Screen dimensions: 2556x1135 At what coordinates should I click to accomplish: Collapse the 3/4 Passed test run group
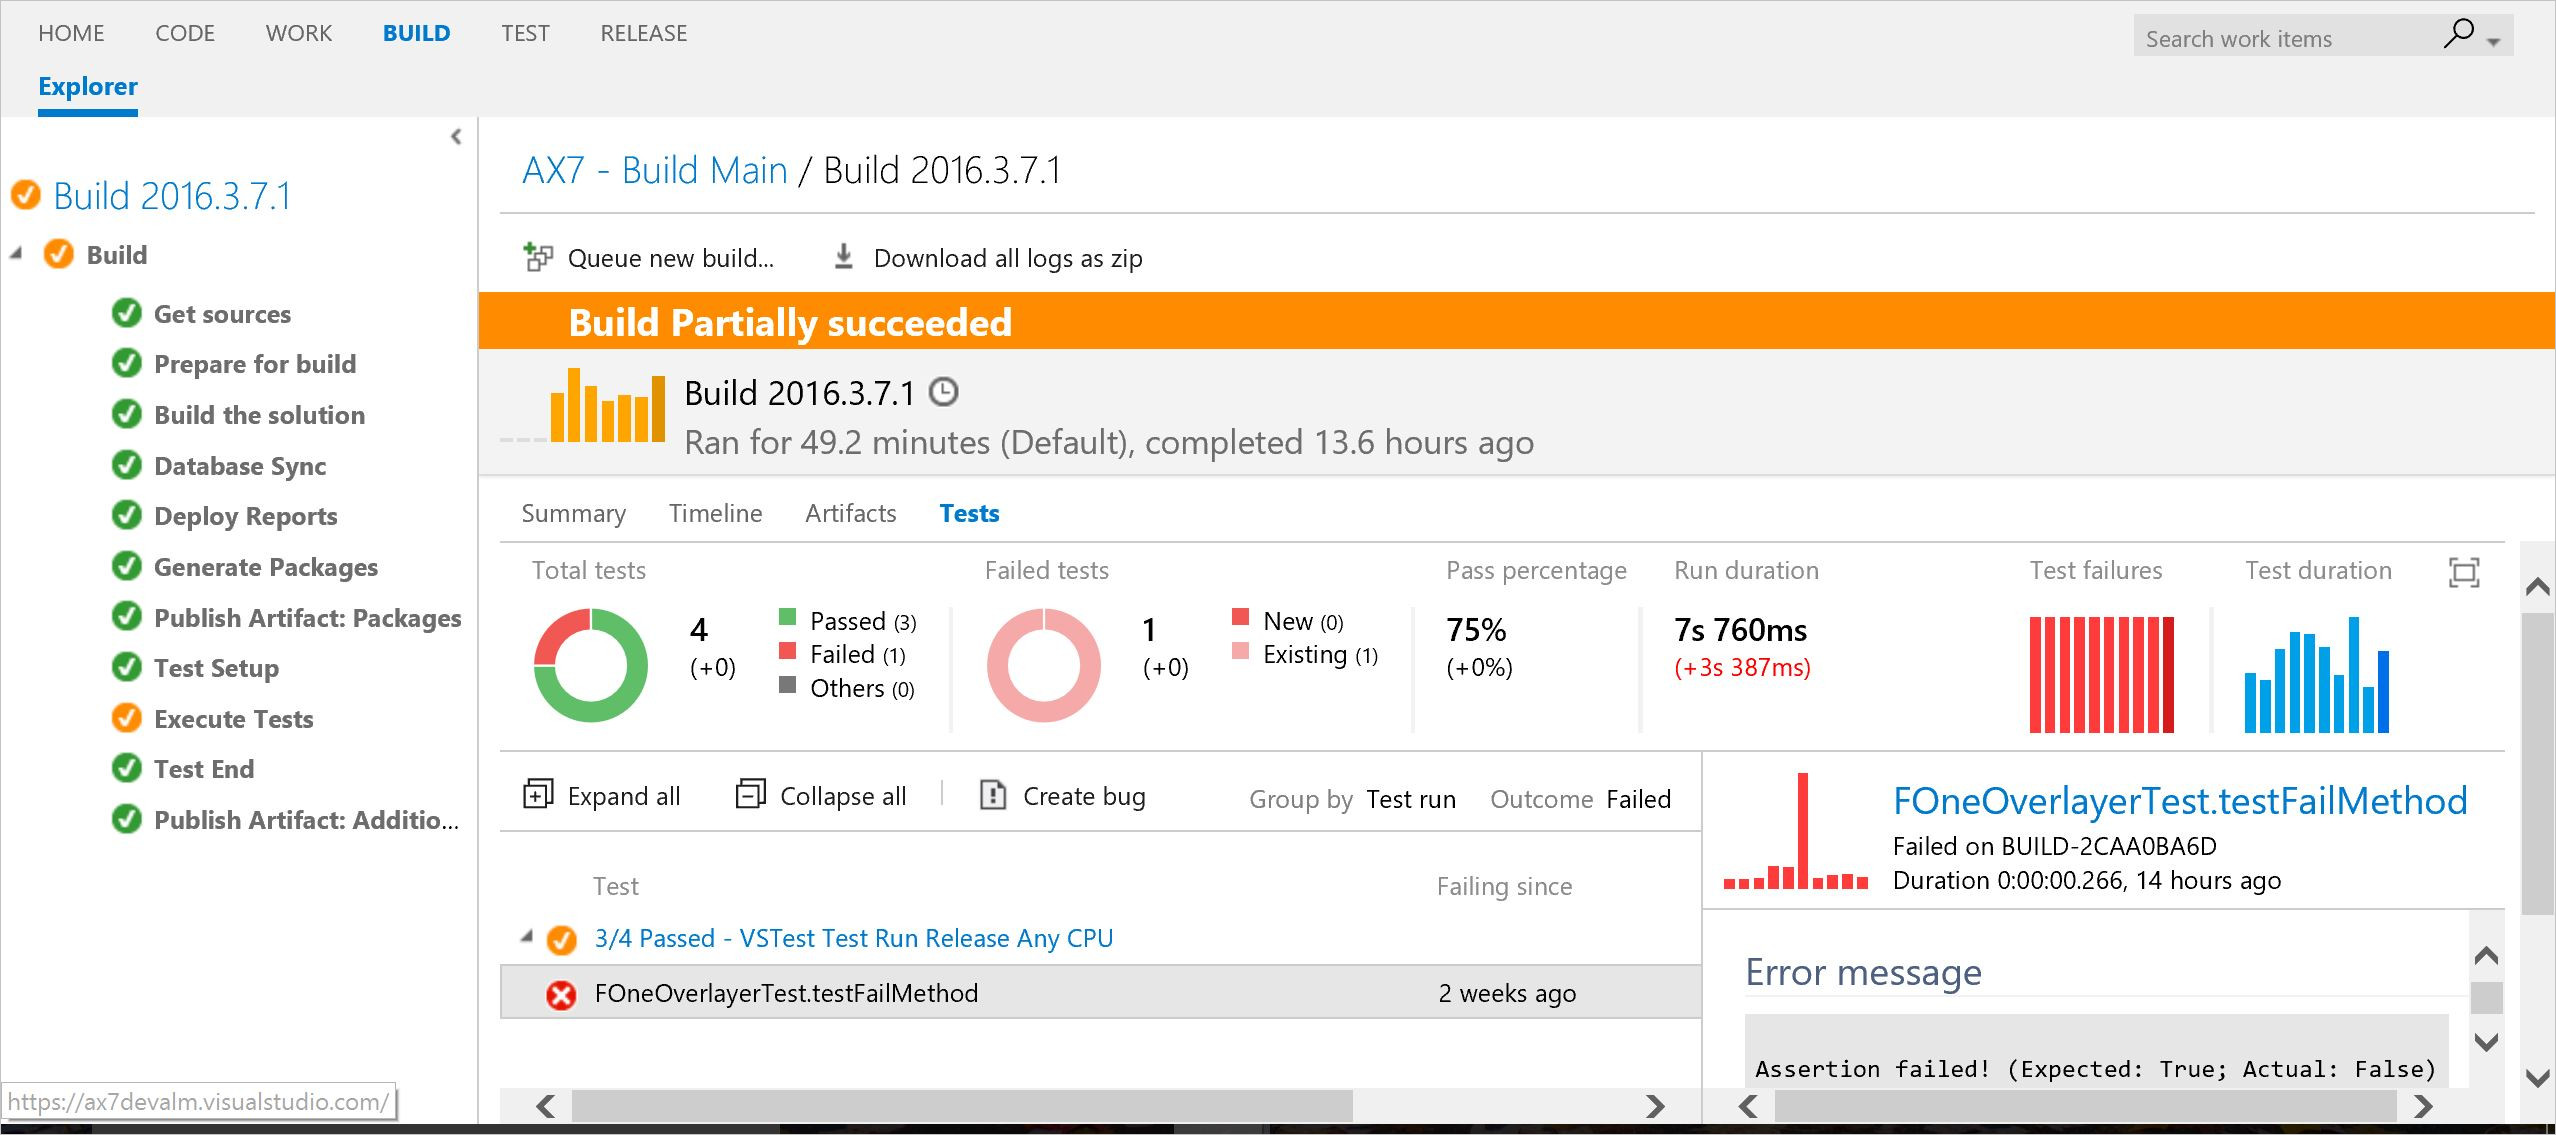[526, 937]
